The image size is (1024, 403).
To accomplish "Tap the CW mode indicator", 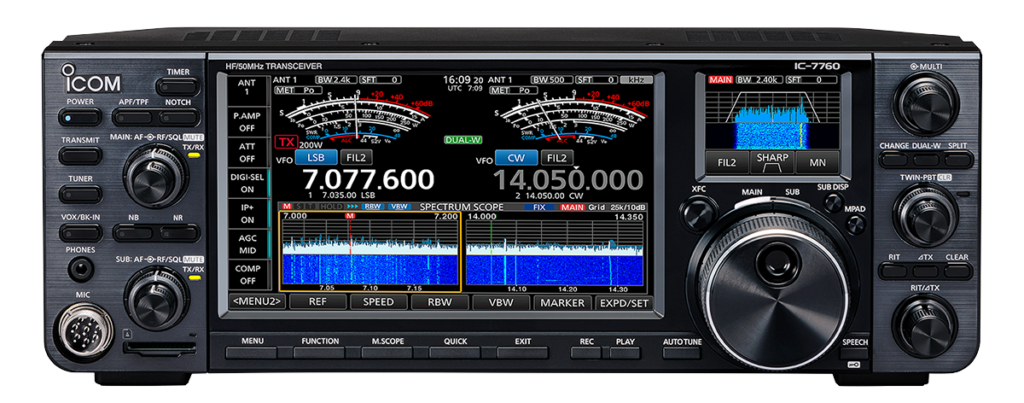I will click(516, 157).
